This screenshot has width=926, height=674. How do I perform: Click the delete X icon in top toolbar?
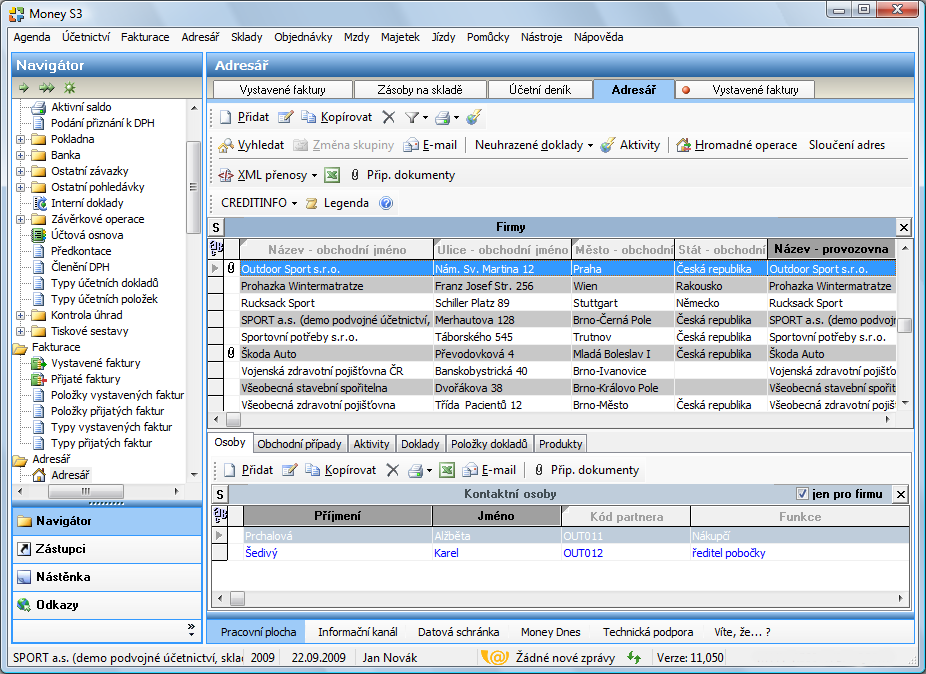pos(389,117)
